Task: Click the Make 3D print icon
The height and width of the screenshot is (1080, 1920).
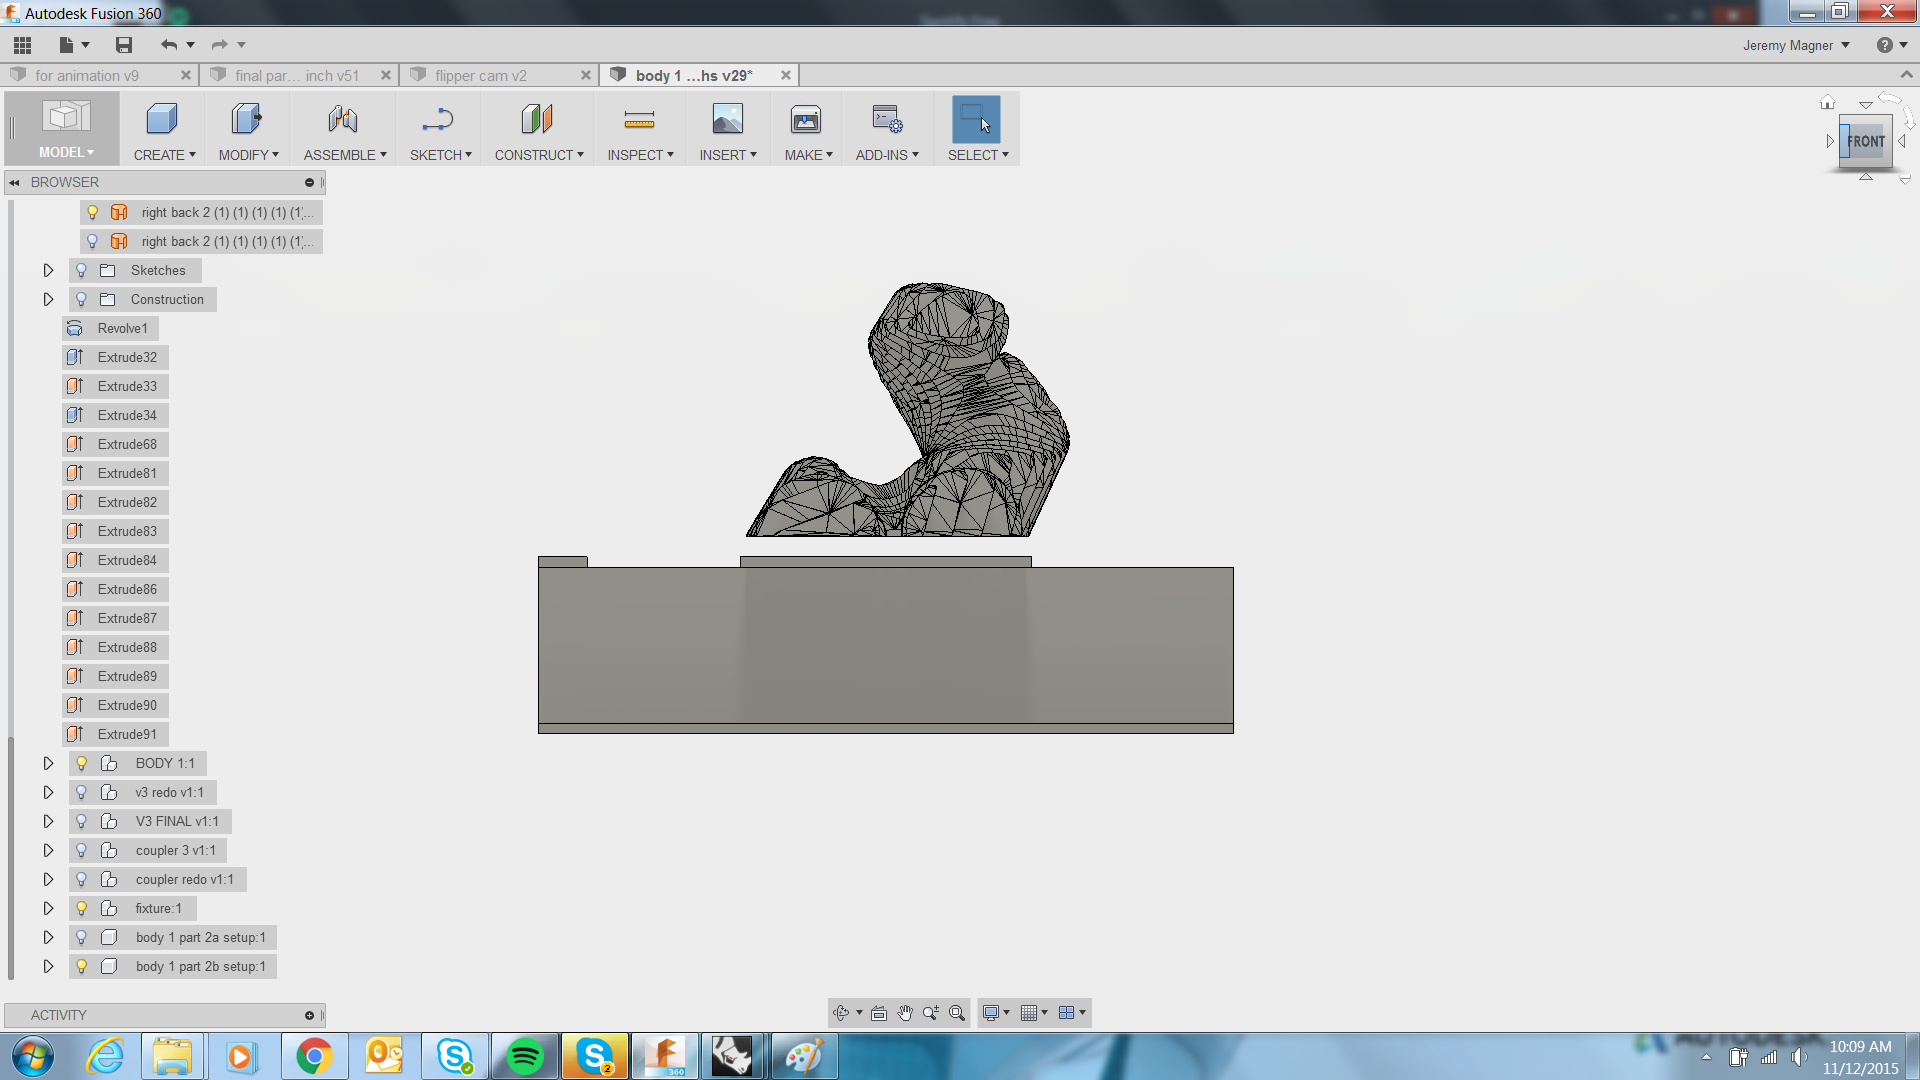Action: [x=806, y=119]
